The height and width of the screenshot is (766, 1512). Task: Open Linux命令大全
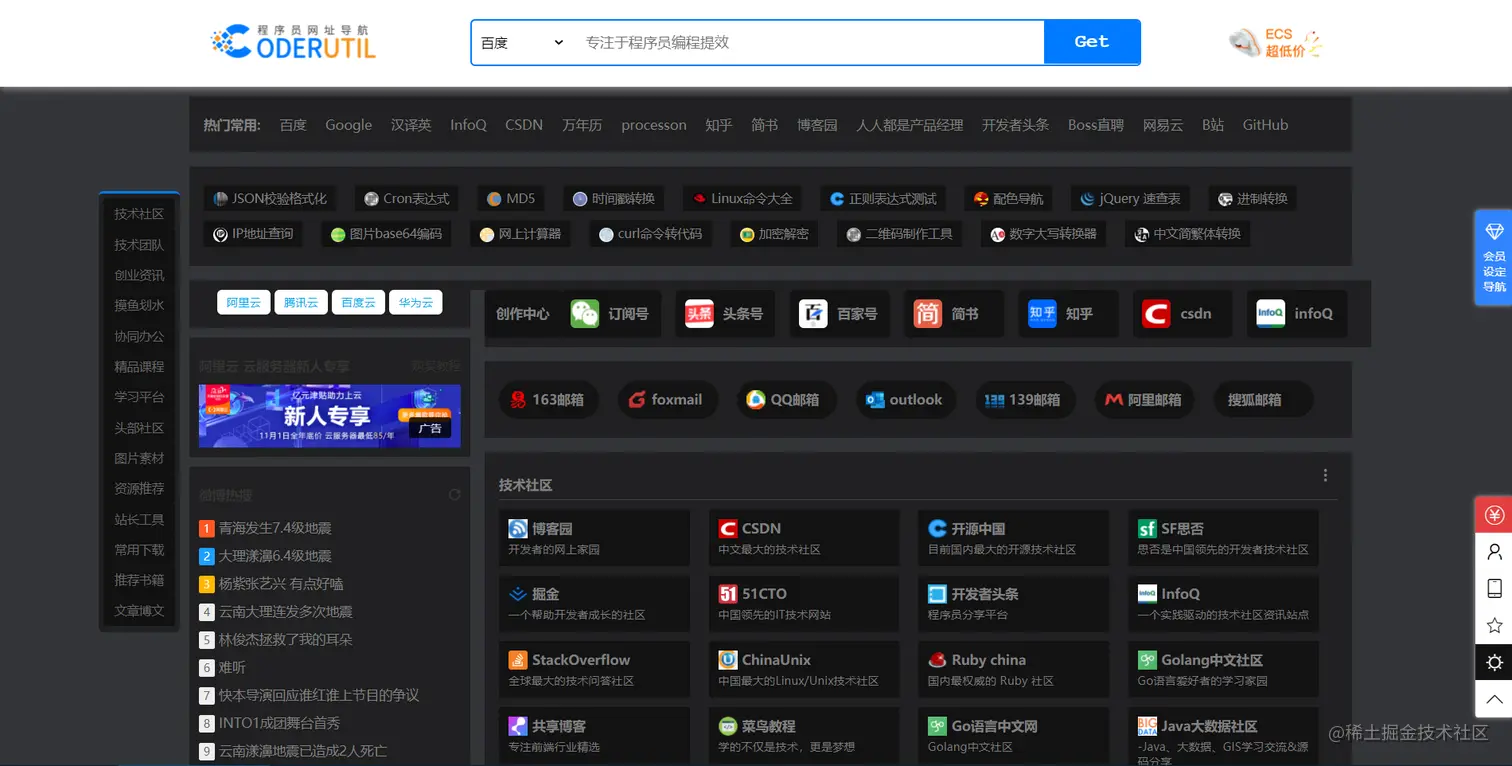743,198
